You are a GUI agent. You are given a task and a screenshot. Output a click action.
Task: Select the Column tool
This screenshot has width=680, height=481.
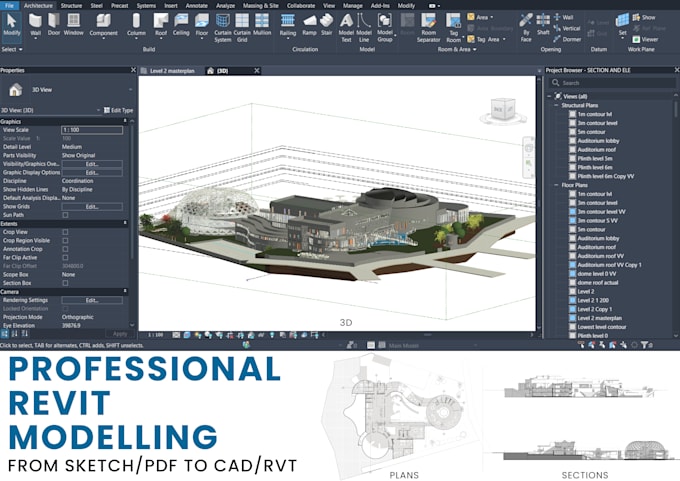pos(136,25)
